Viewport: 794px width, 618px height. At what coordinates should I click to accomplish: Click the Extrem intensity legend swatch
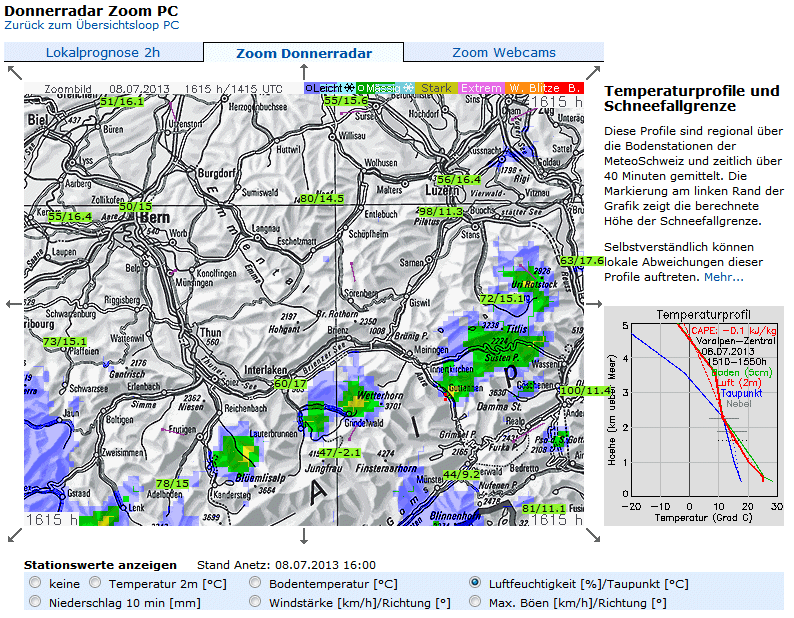tap(481, 88)
